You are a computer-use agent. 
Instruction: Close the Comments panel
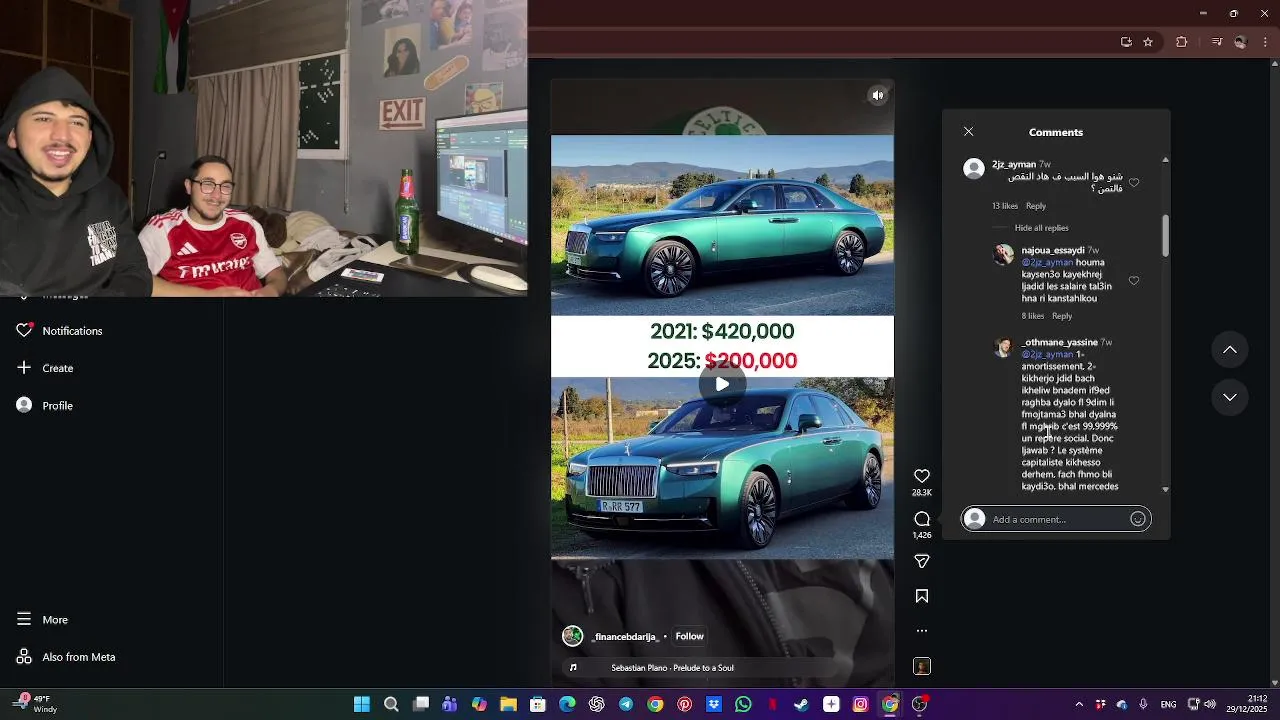coord(968,132)
